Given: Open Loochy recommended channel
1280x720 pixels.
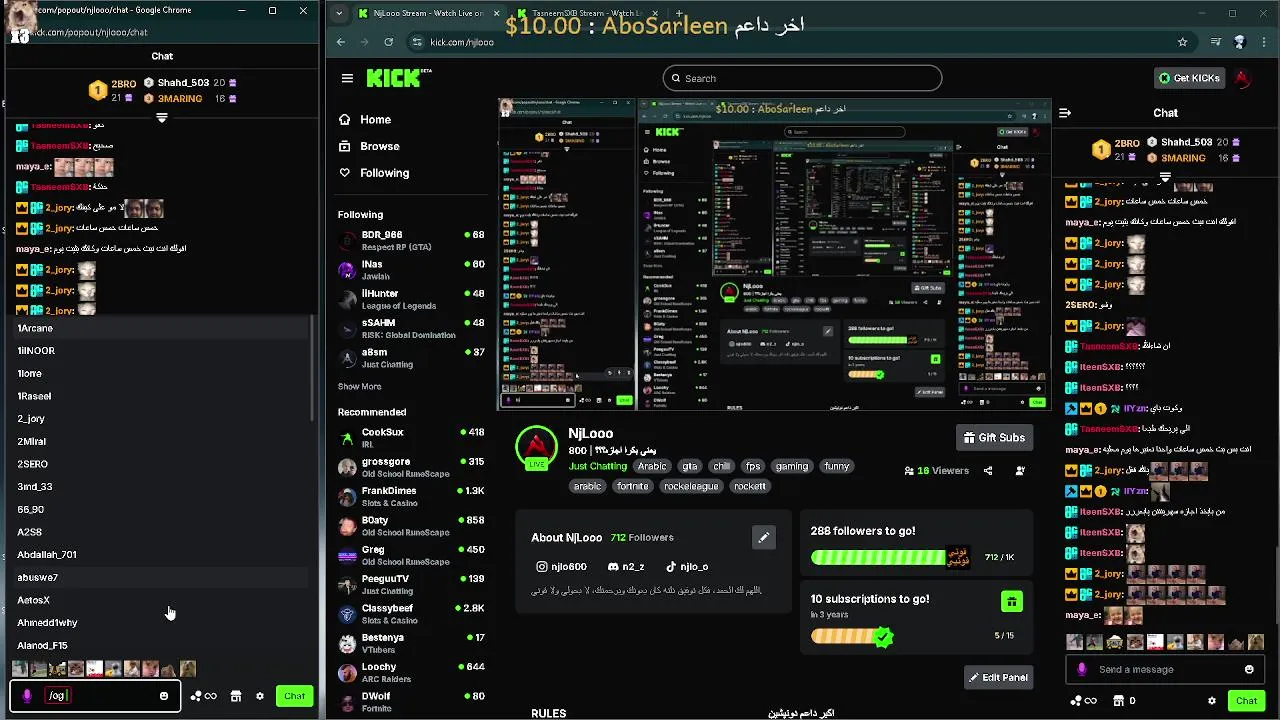Looking at the screenshot, I should tap(411, 672).
